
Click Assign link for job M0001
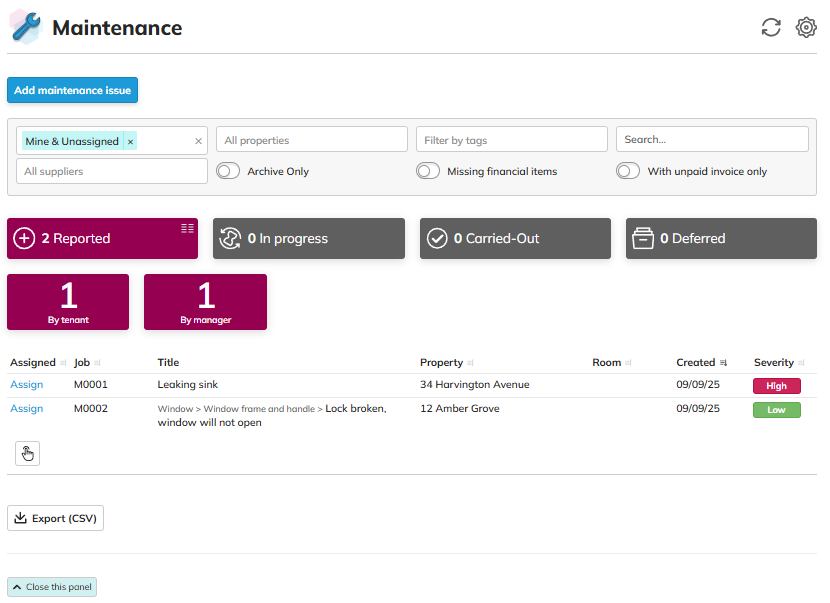click(27, 385)
